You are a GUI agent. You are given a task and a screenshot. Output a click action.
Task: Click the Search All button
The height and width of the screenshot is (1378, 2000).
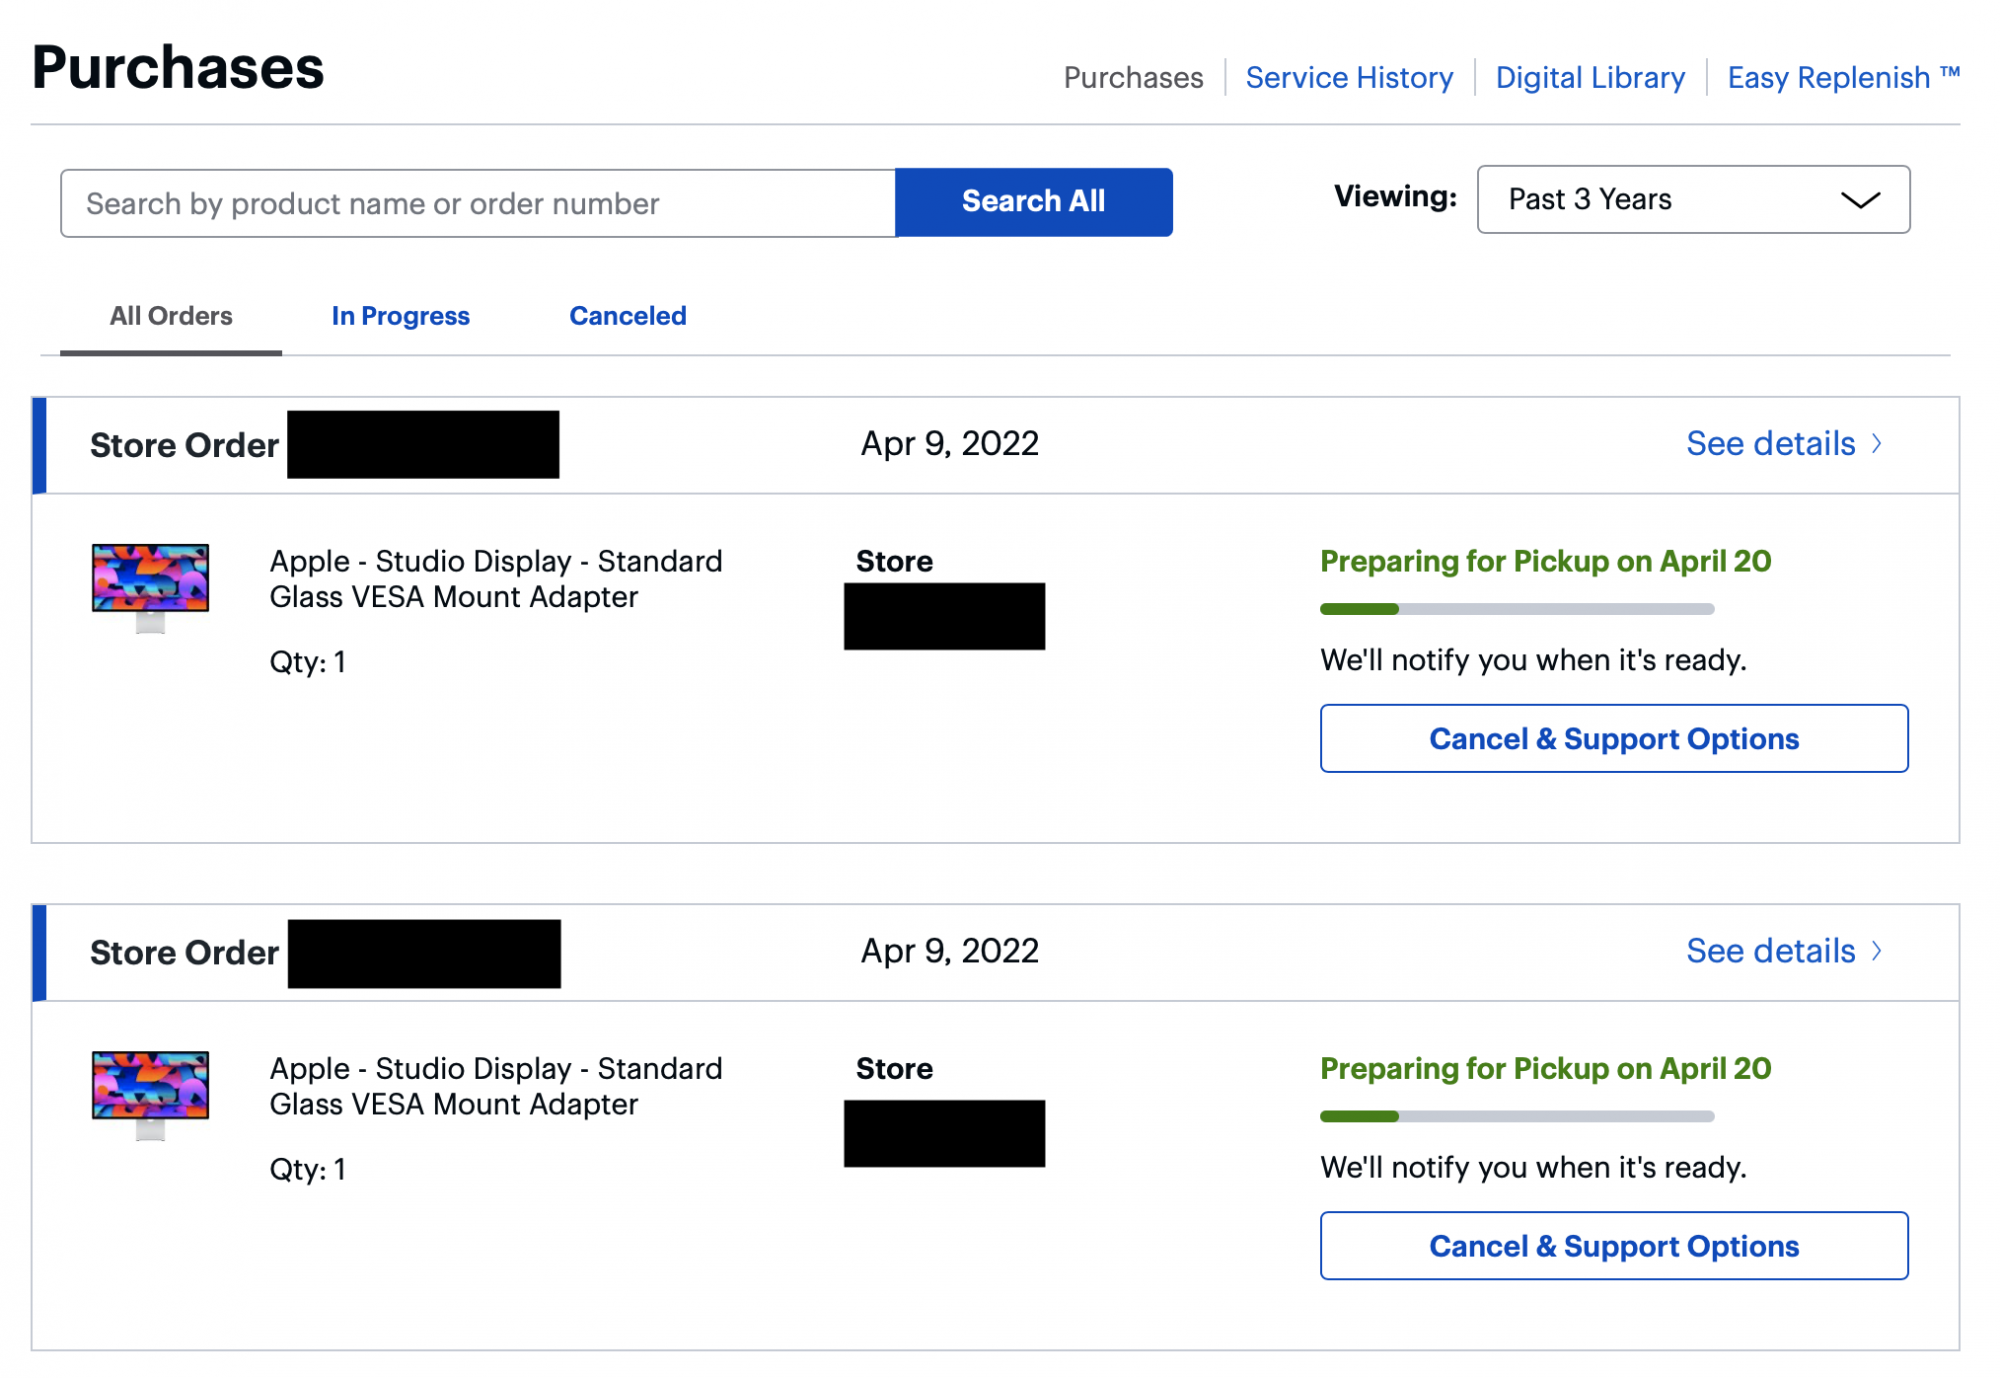pyautogui.click(x=1033, y=202)
